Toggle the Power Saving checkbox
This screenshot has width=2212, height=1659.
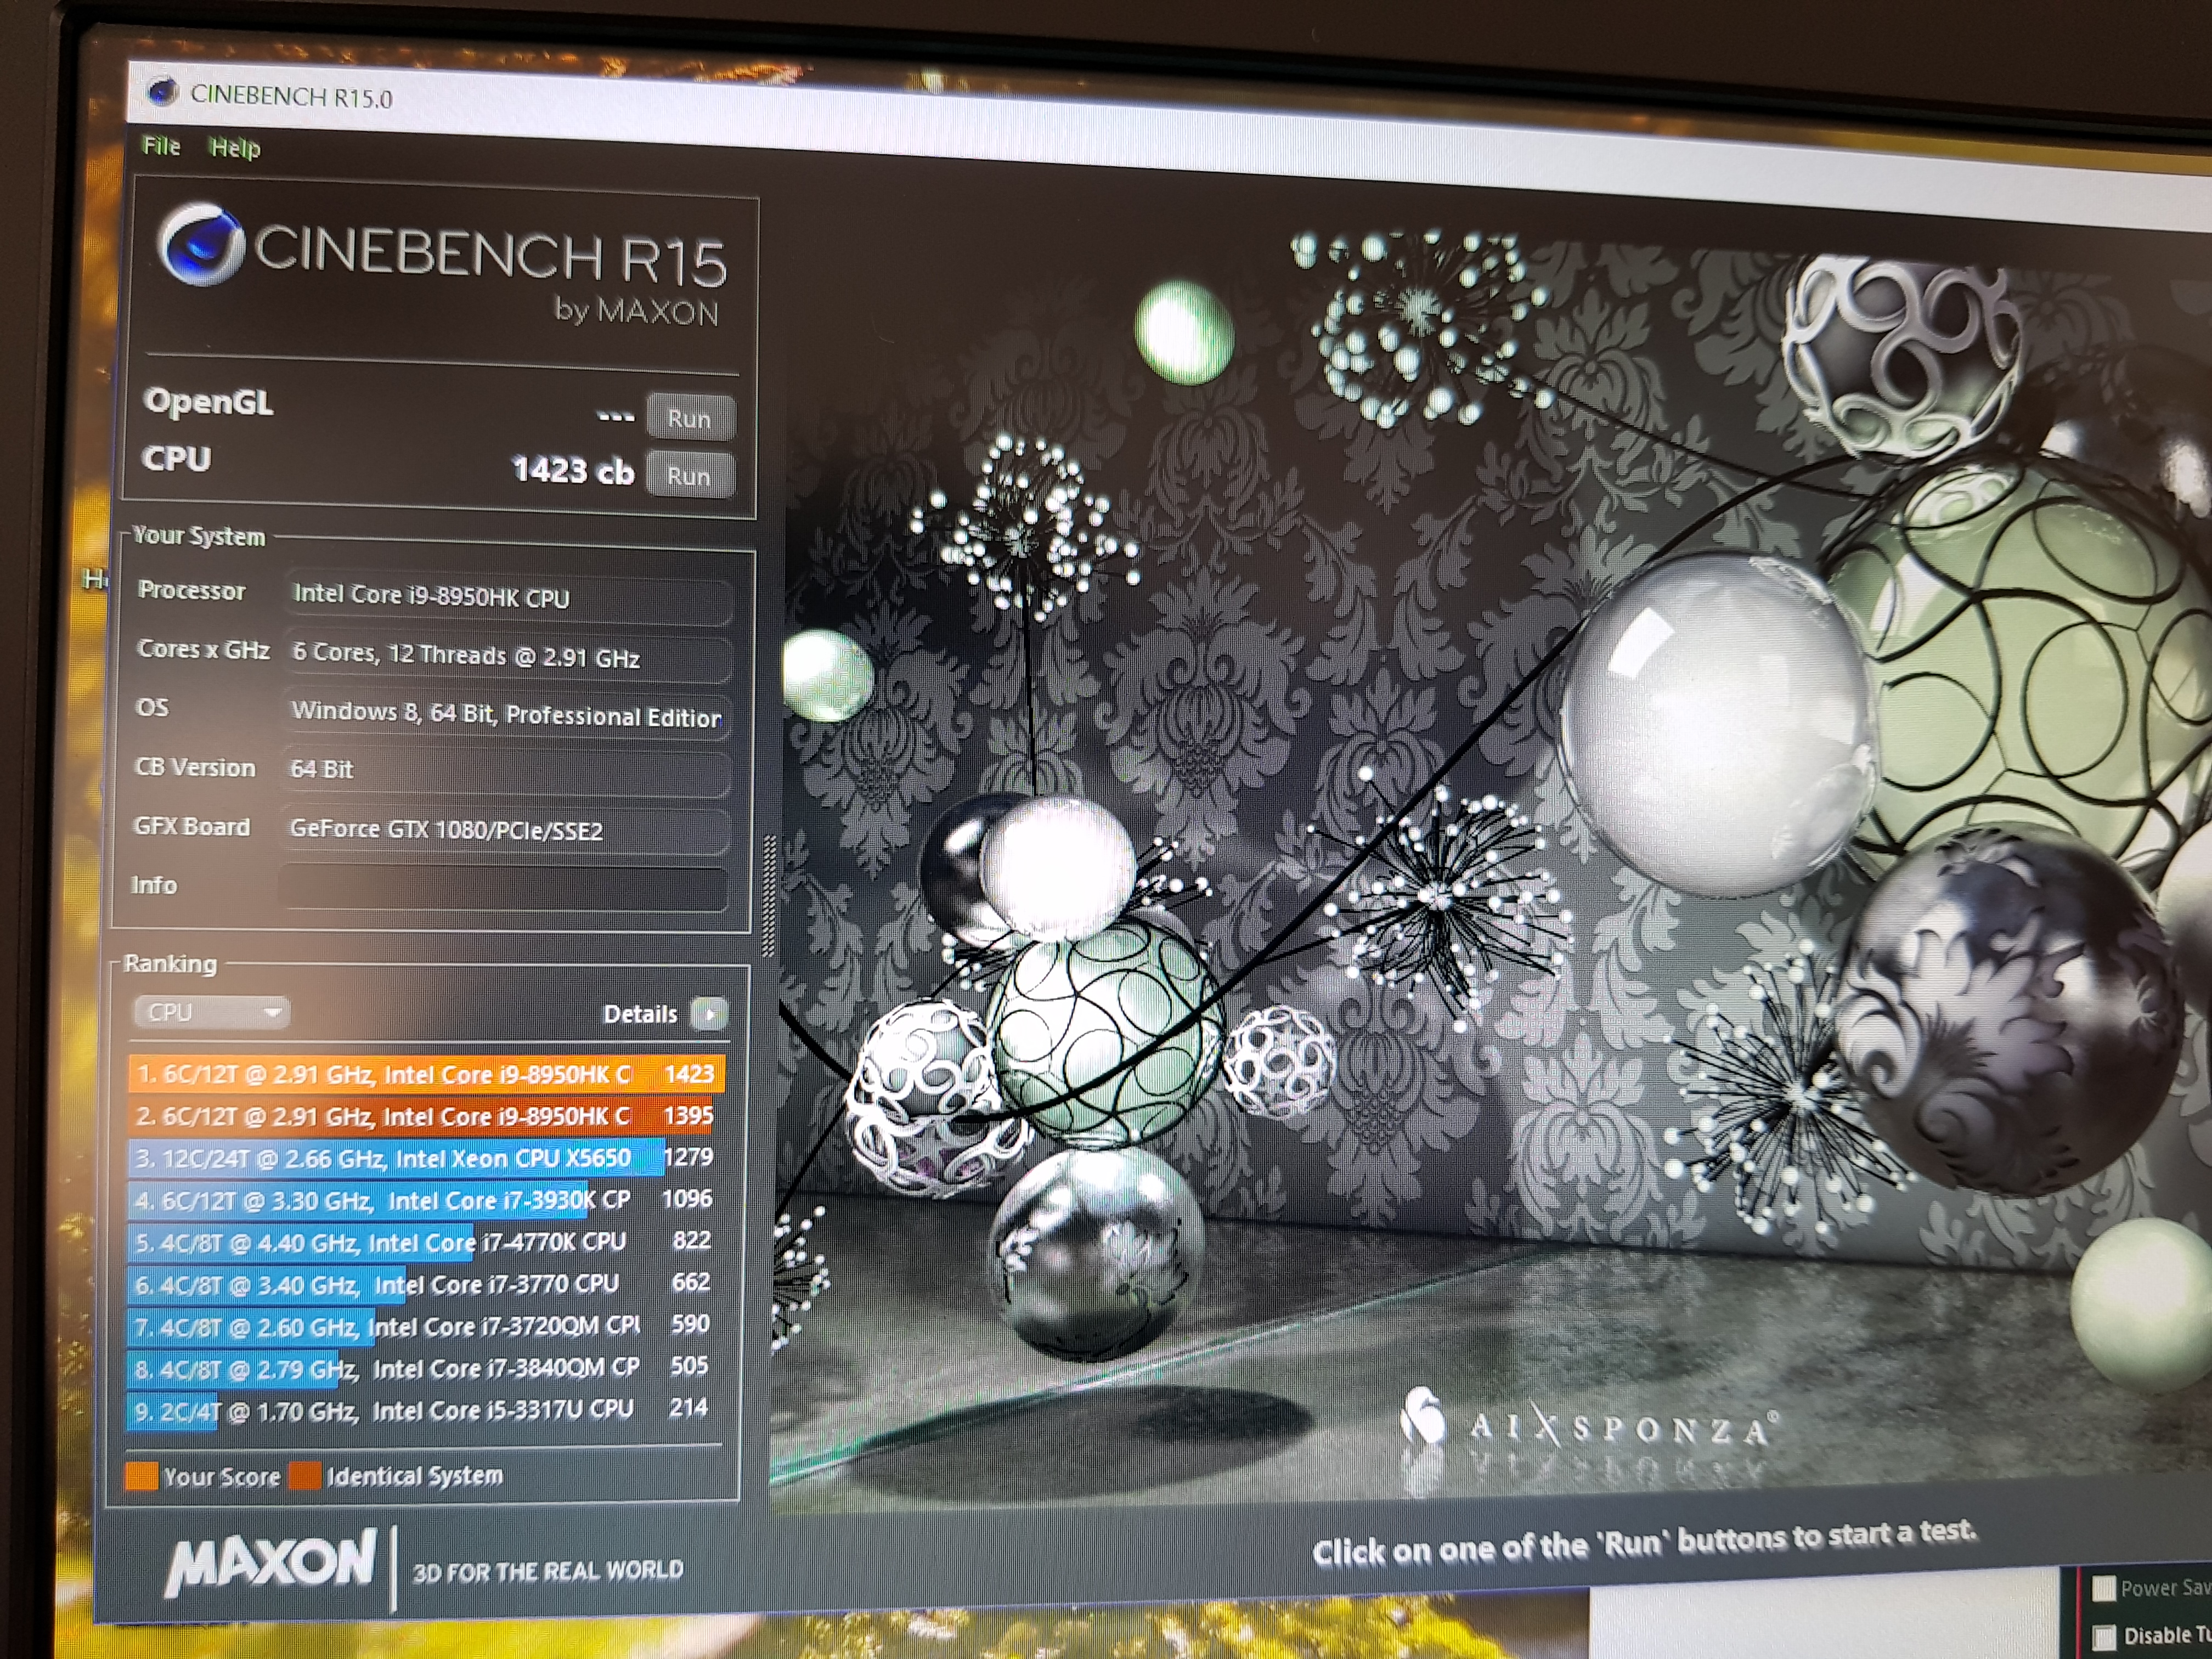2104,1587
